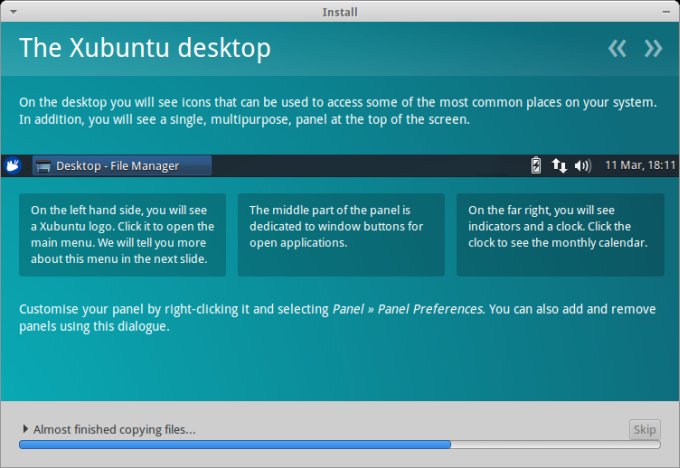Minimize the Install window

[666, 12]
